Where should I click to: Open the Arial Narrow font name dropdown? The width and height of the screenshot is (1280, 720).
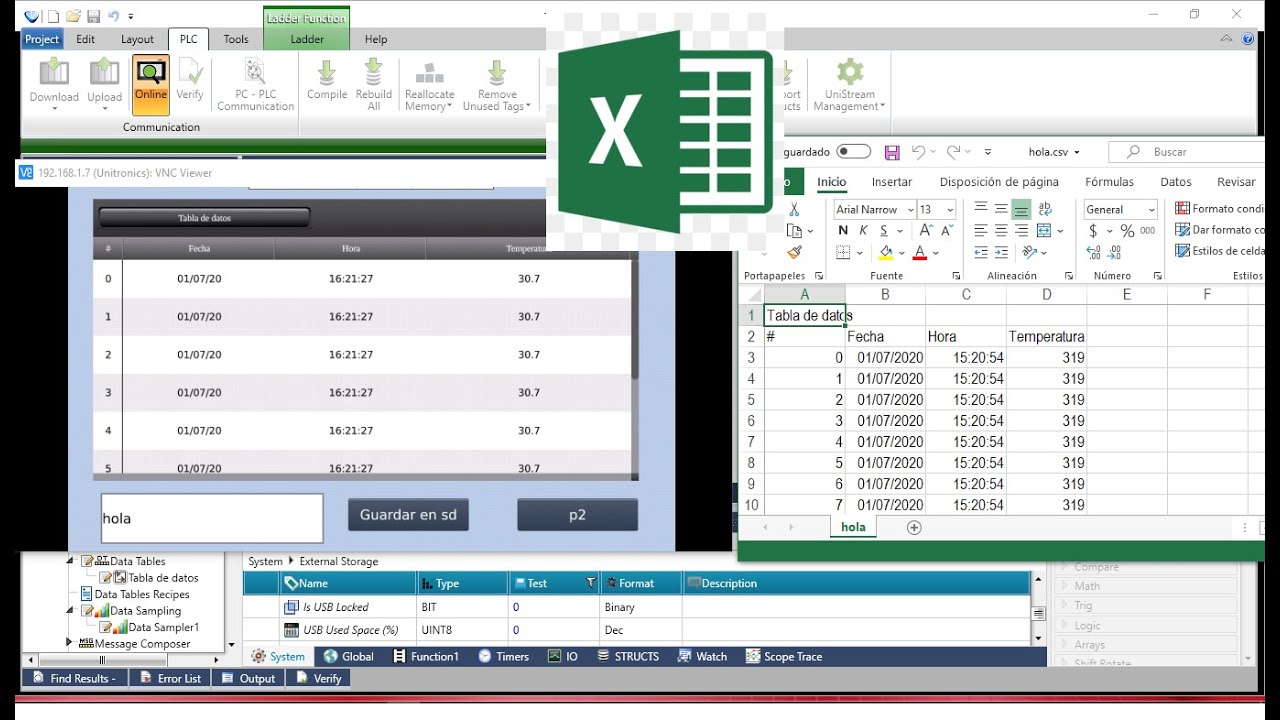[911, 209]
